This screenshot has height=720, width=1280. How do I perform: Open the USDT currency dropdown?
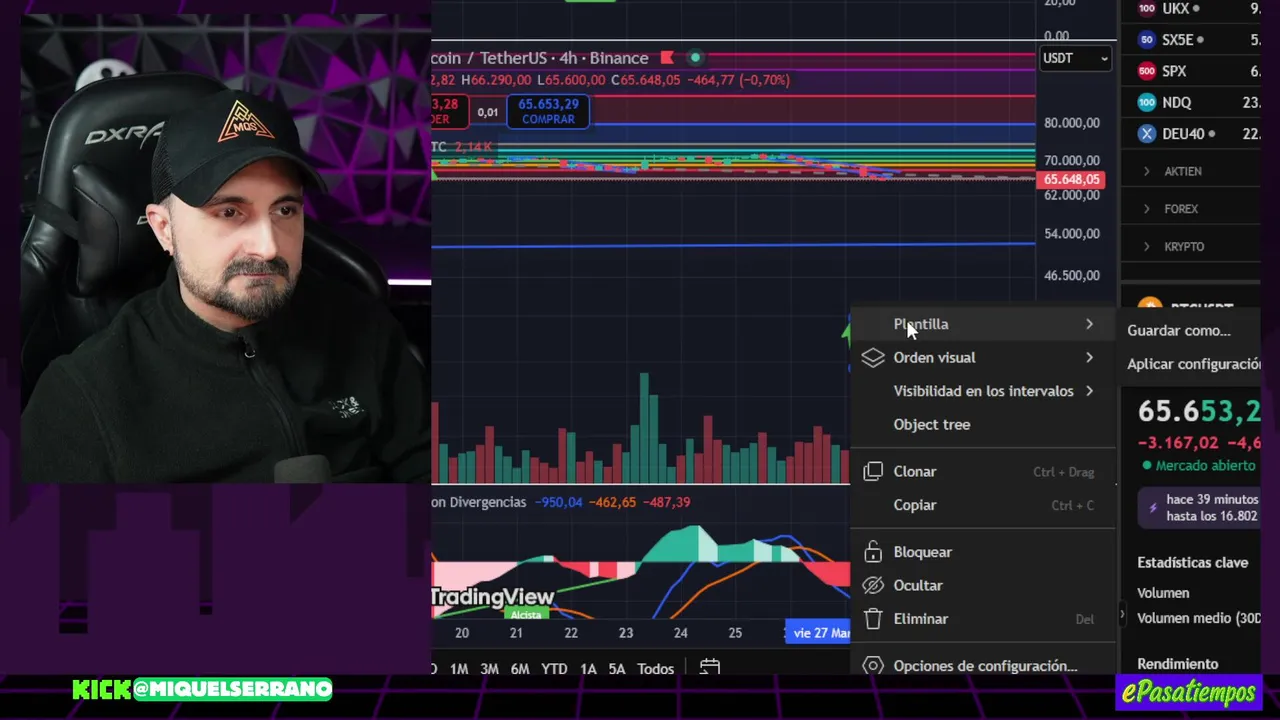[x=1075, y=58]
